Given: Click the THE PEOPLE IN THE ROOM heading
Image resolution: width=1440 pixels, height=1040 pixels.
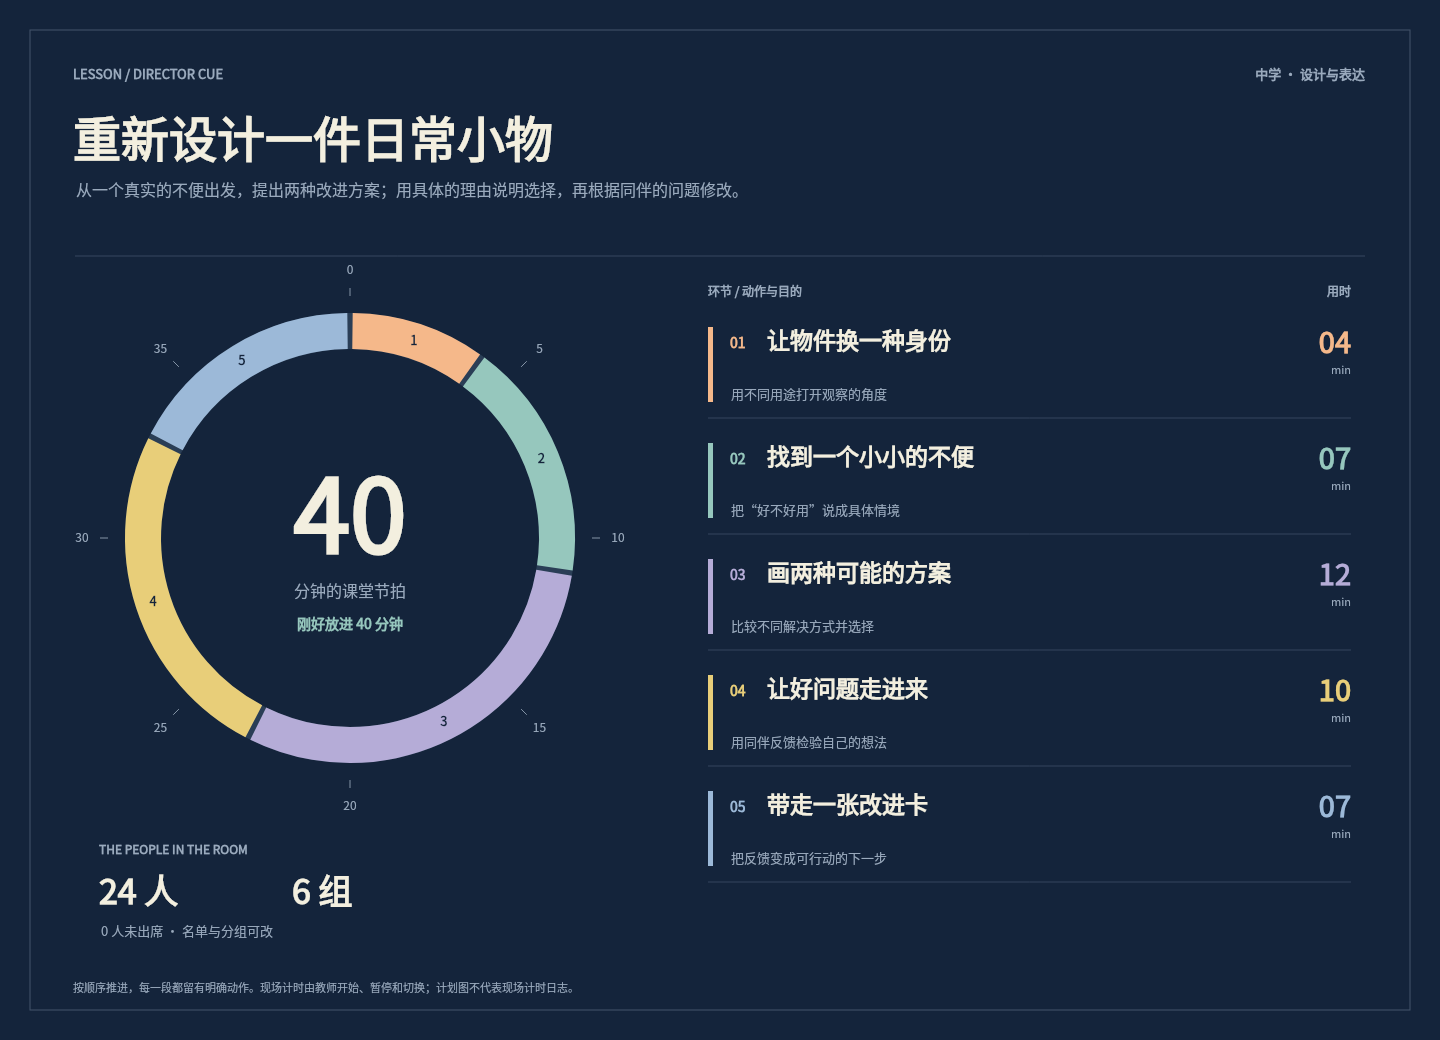Looking at the screenshot, I should click(173, 850).
